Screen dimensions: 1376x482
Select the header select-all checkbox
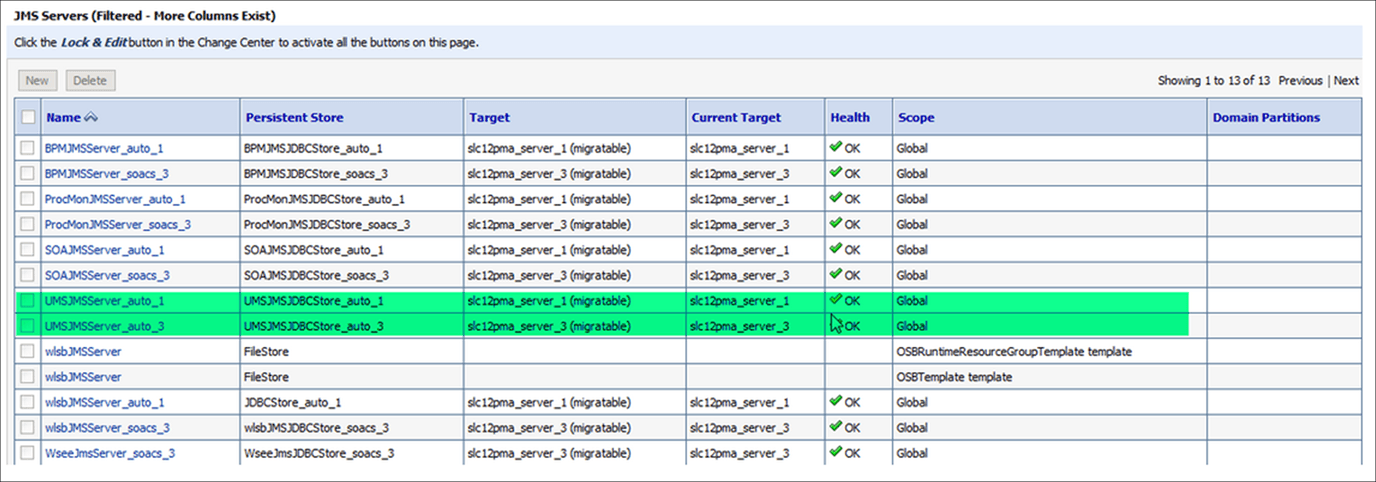click(x=28, y=117)
